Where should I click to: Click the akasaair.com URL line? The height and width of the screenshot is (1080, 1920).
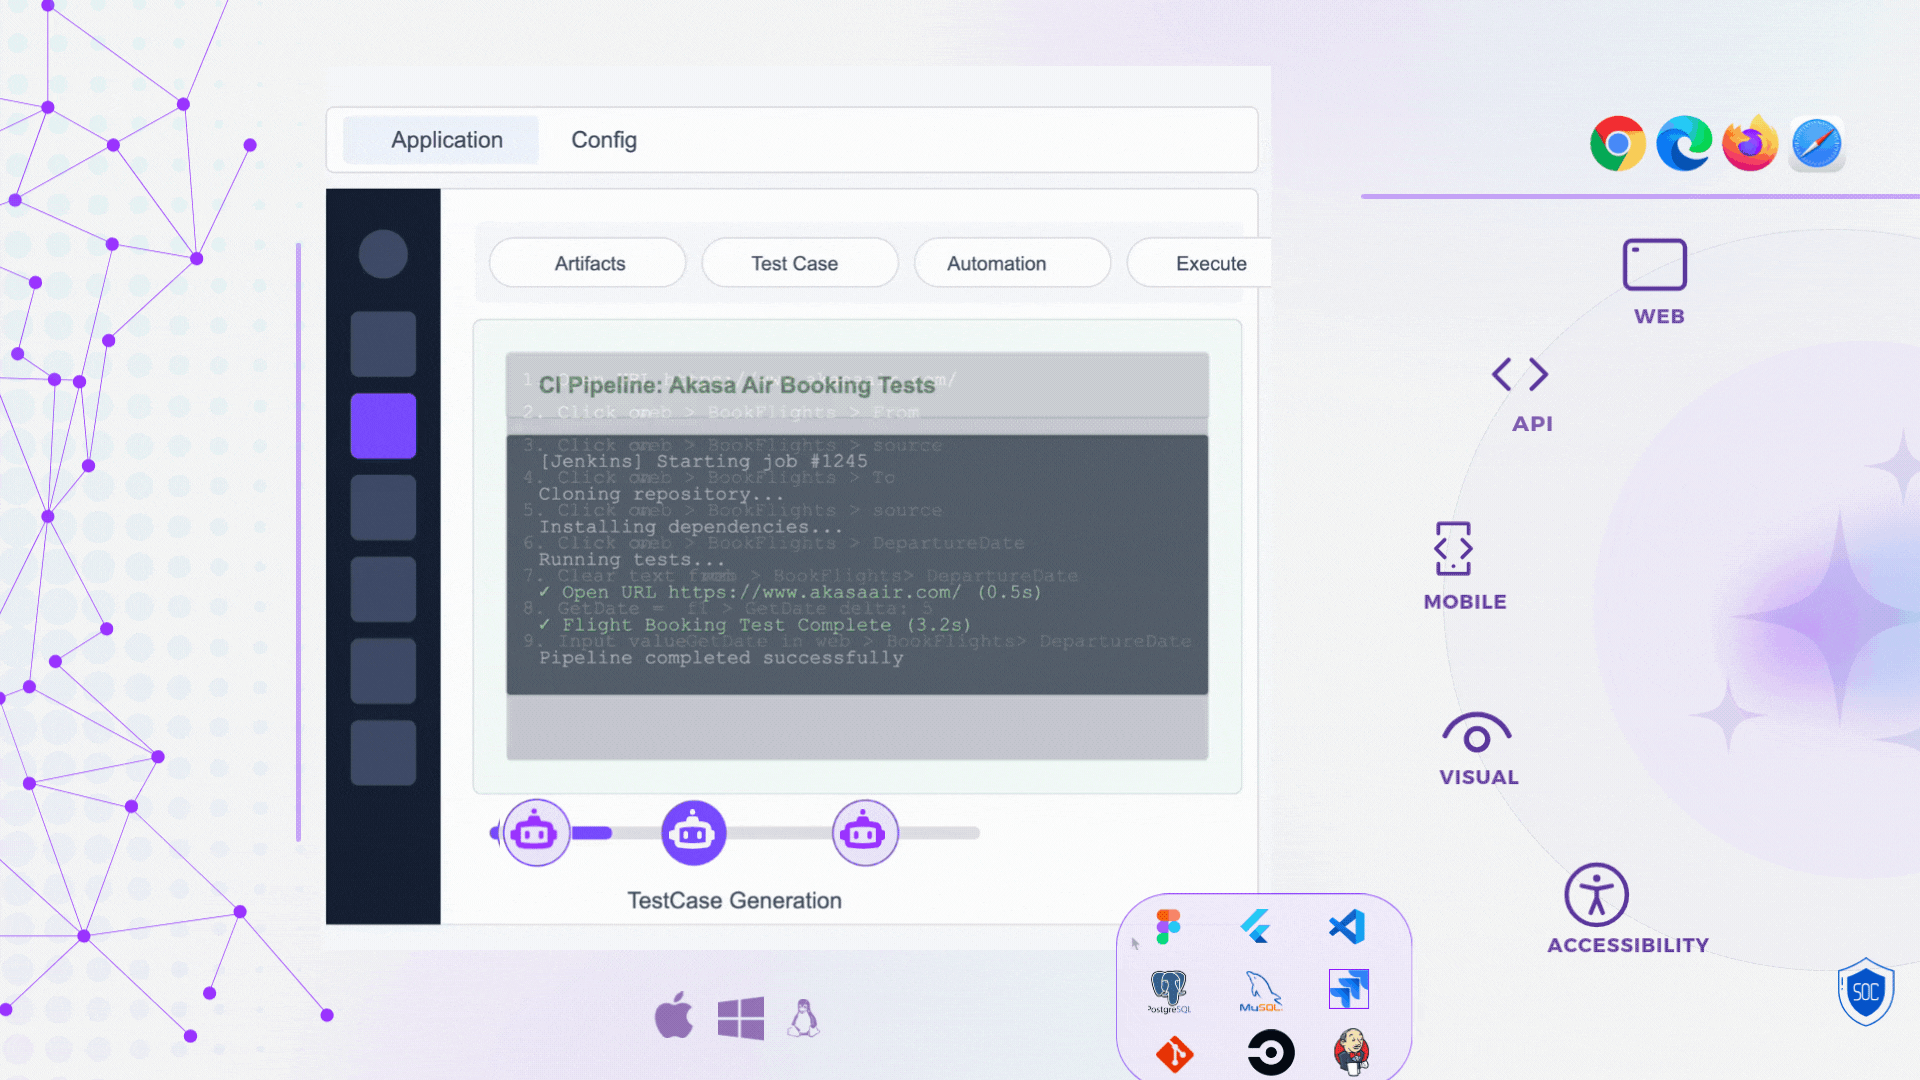pyautogui.click(x=790, y=592)
